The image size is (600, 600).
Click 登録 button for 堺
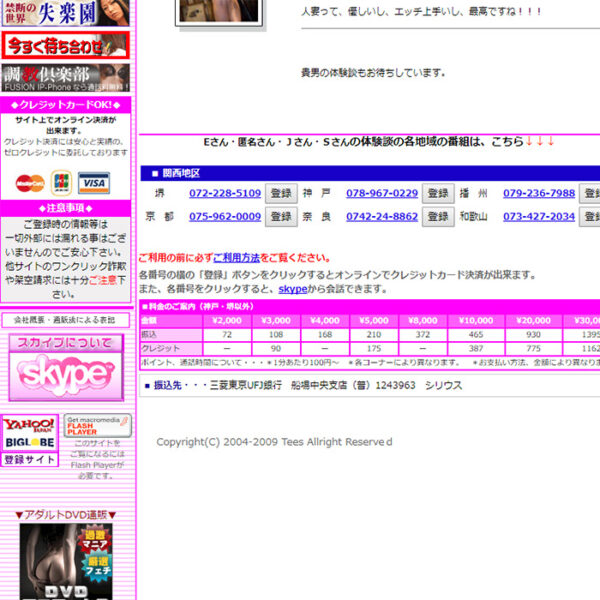coord(281,193)
